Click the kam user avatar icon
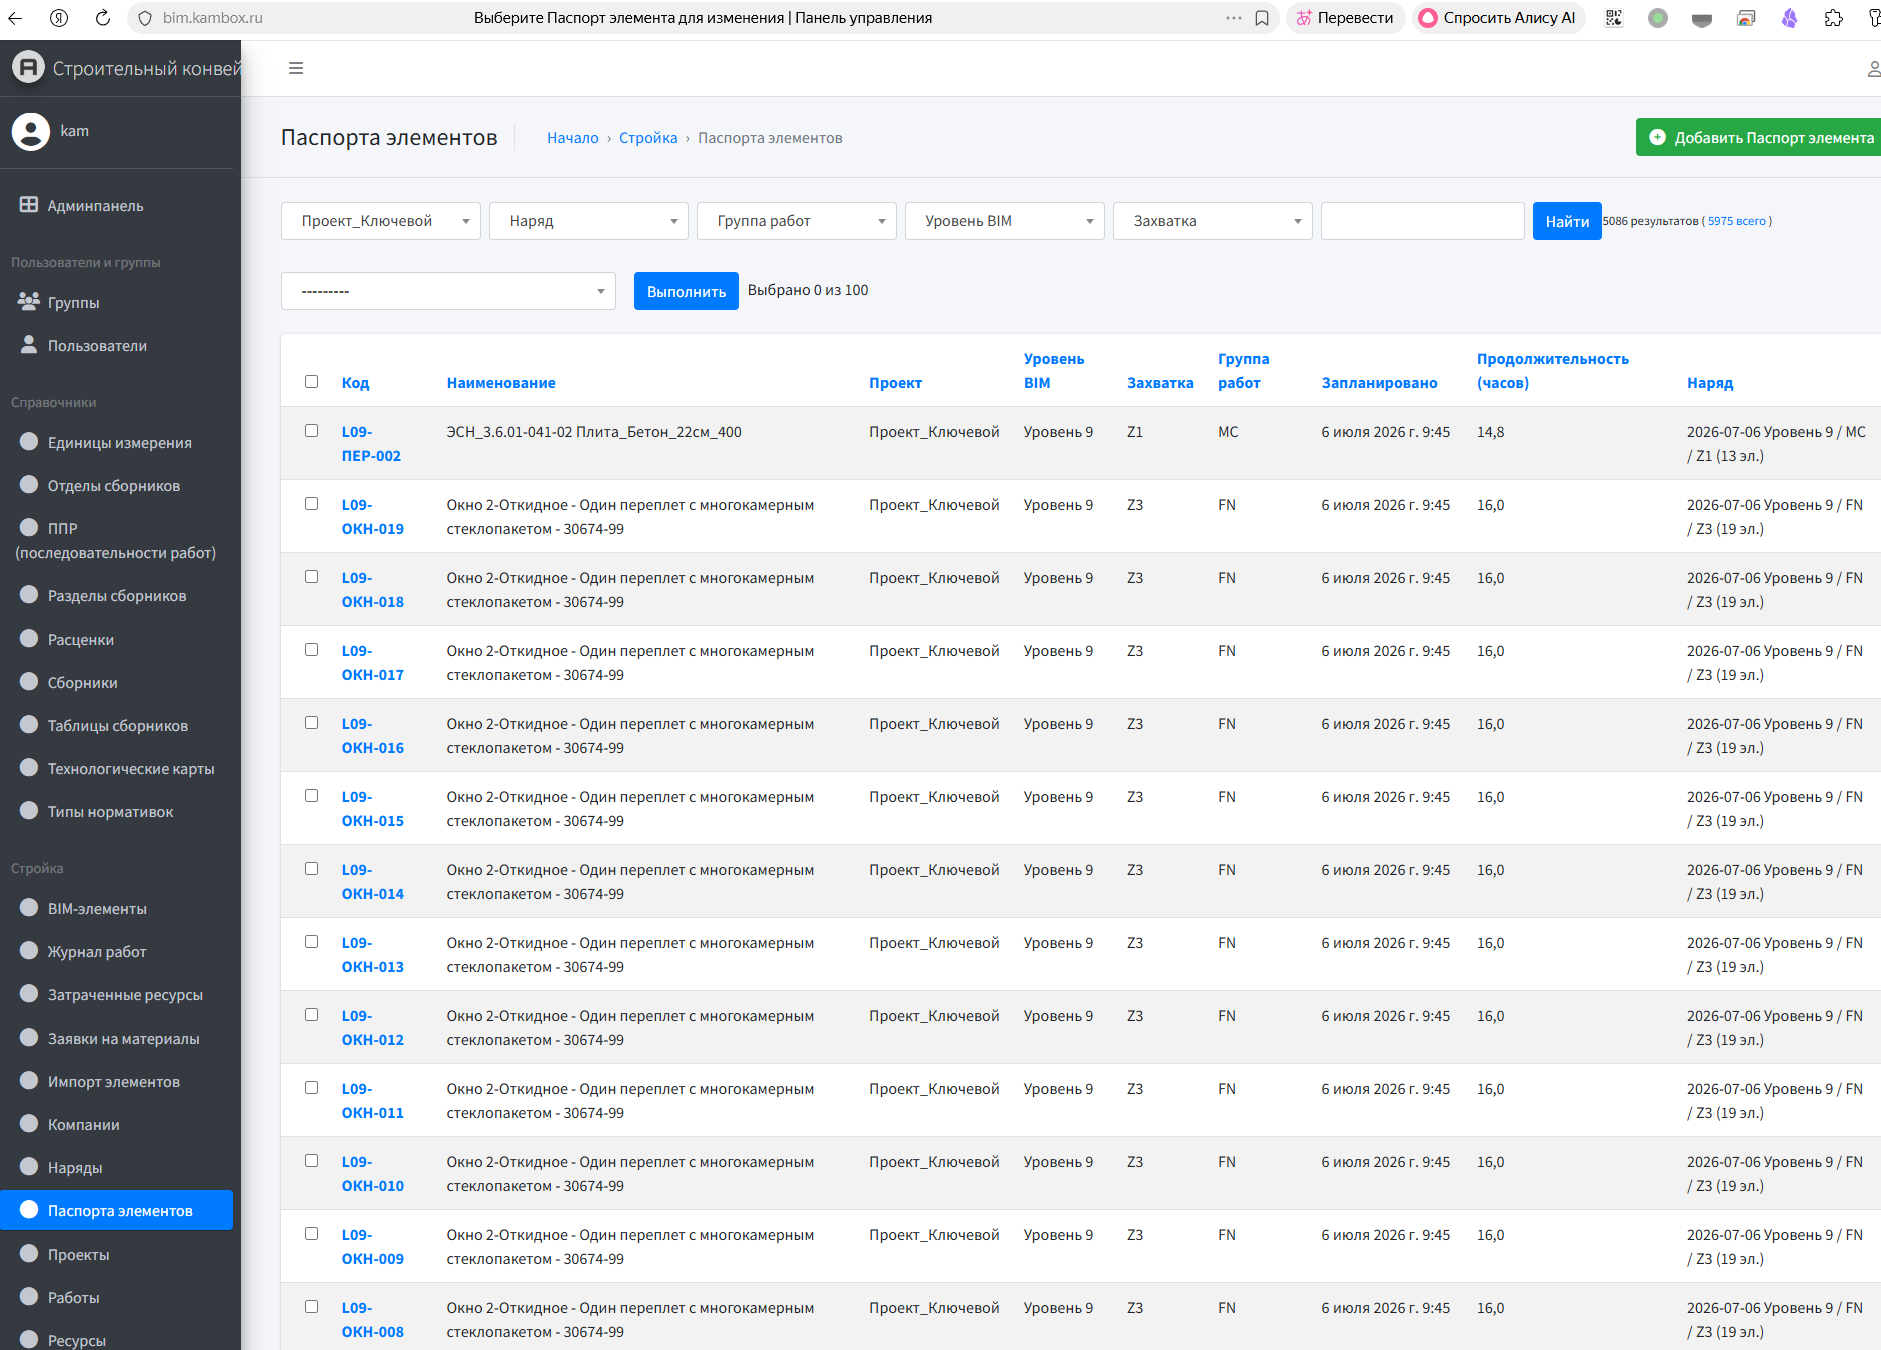Viewport: 1881px width, 1350px height. click(x=31, y=131)
